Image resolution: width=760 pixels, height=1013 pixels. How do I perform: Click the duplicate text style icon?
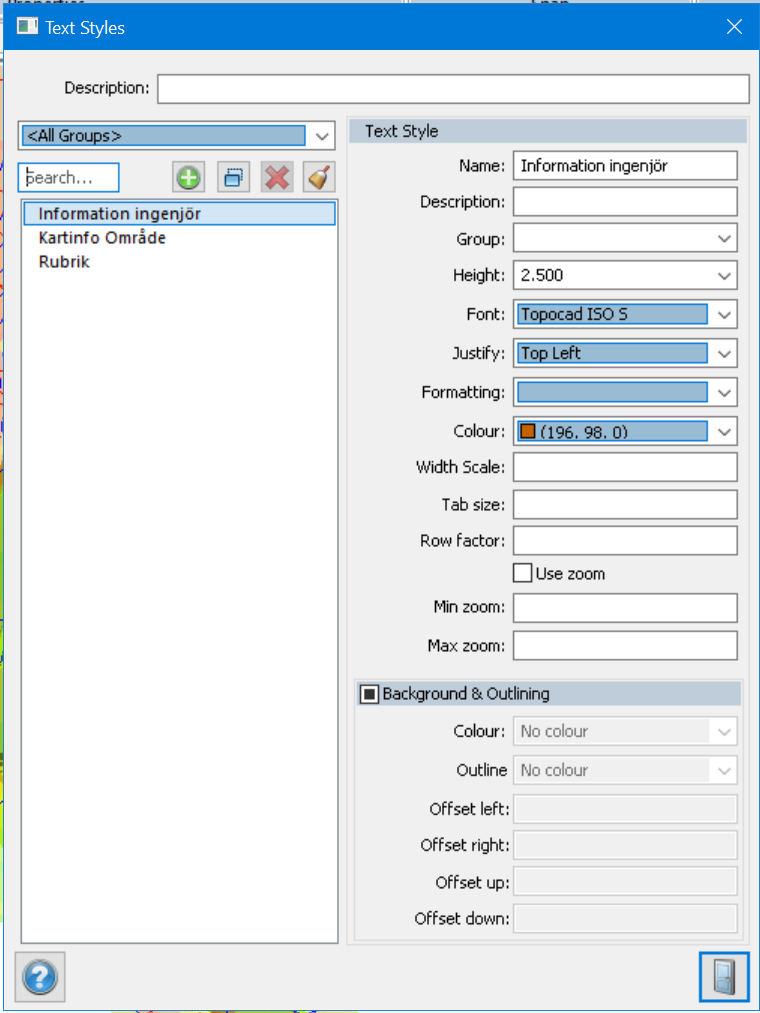(x=233, y=178)
